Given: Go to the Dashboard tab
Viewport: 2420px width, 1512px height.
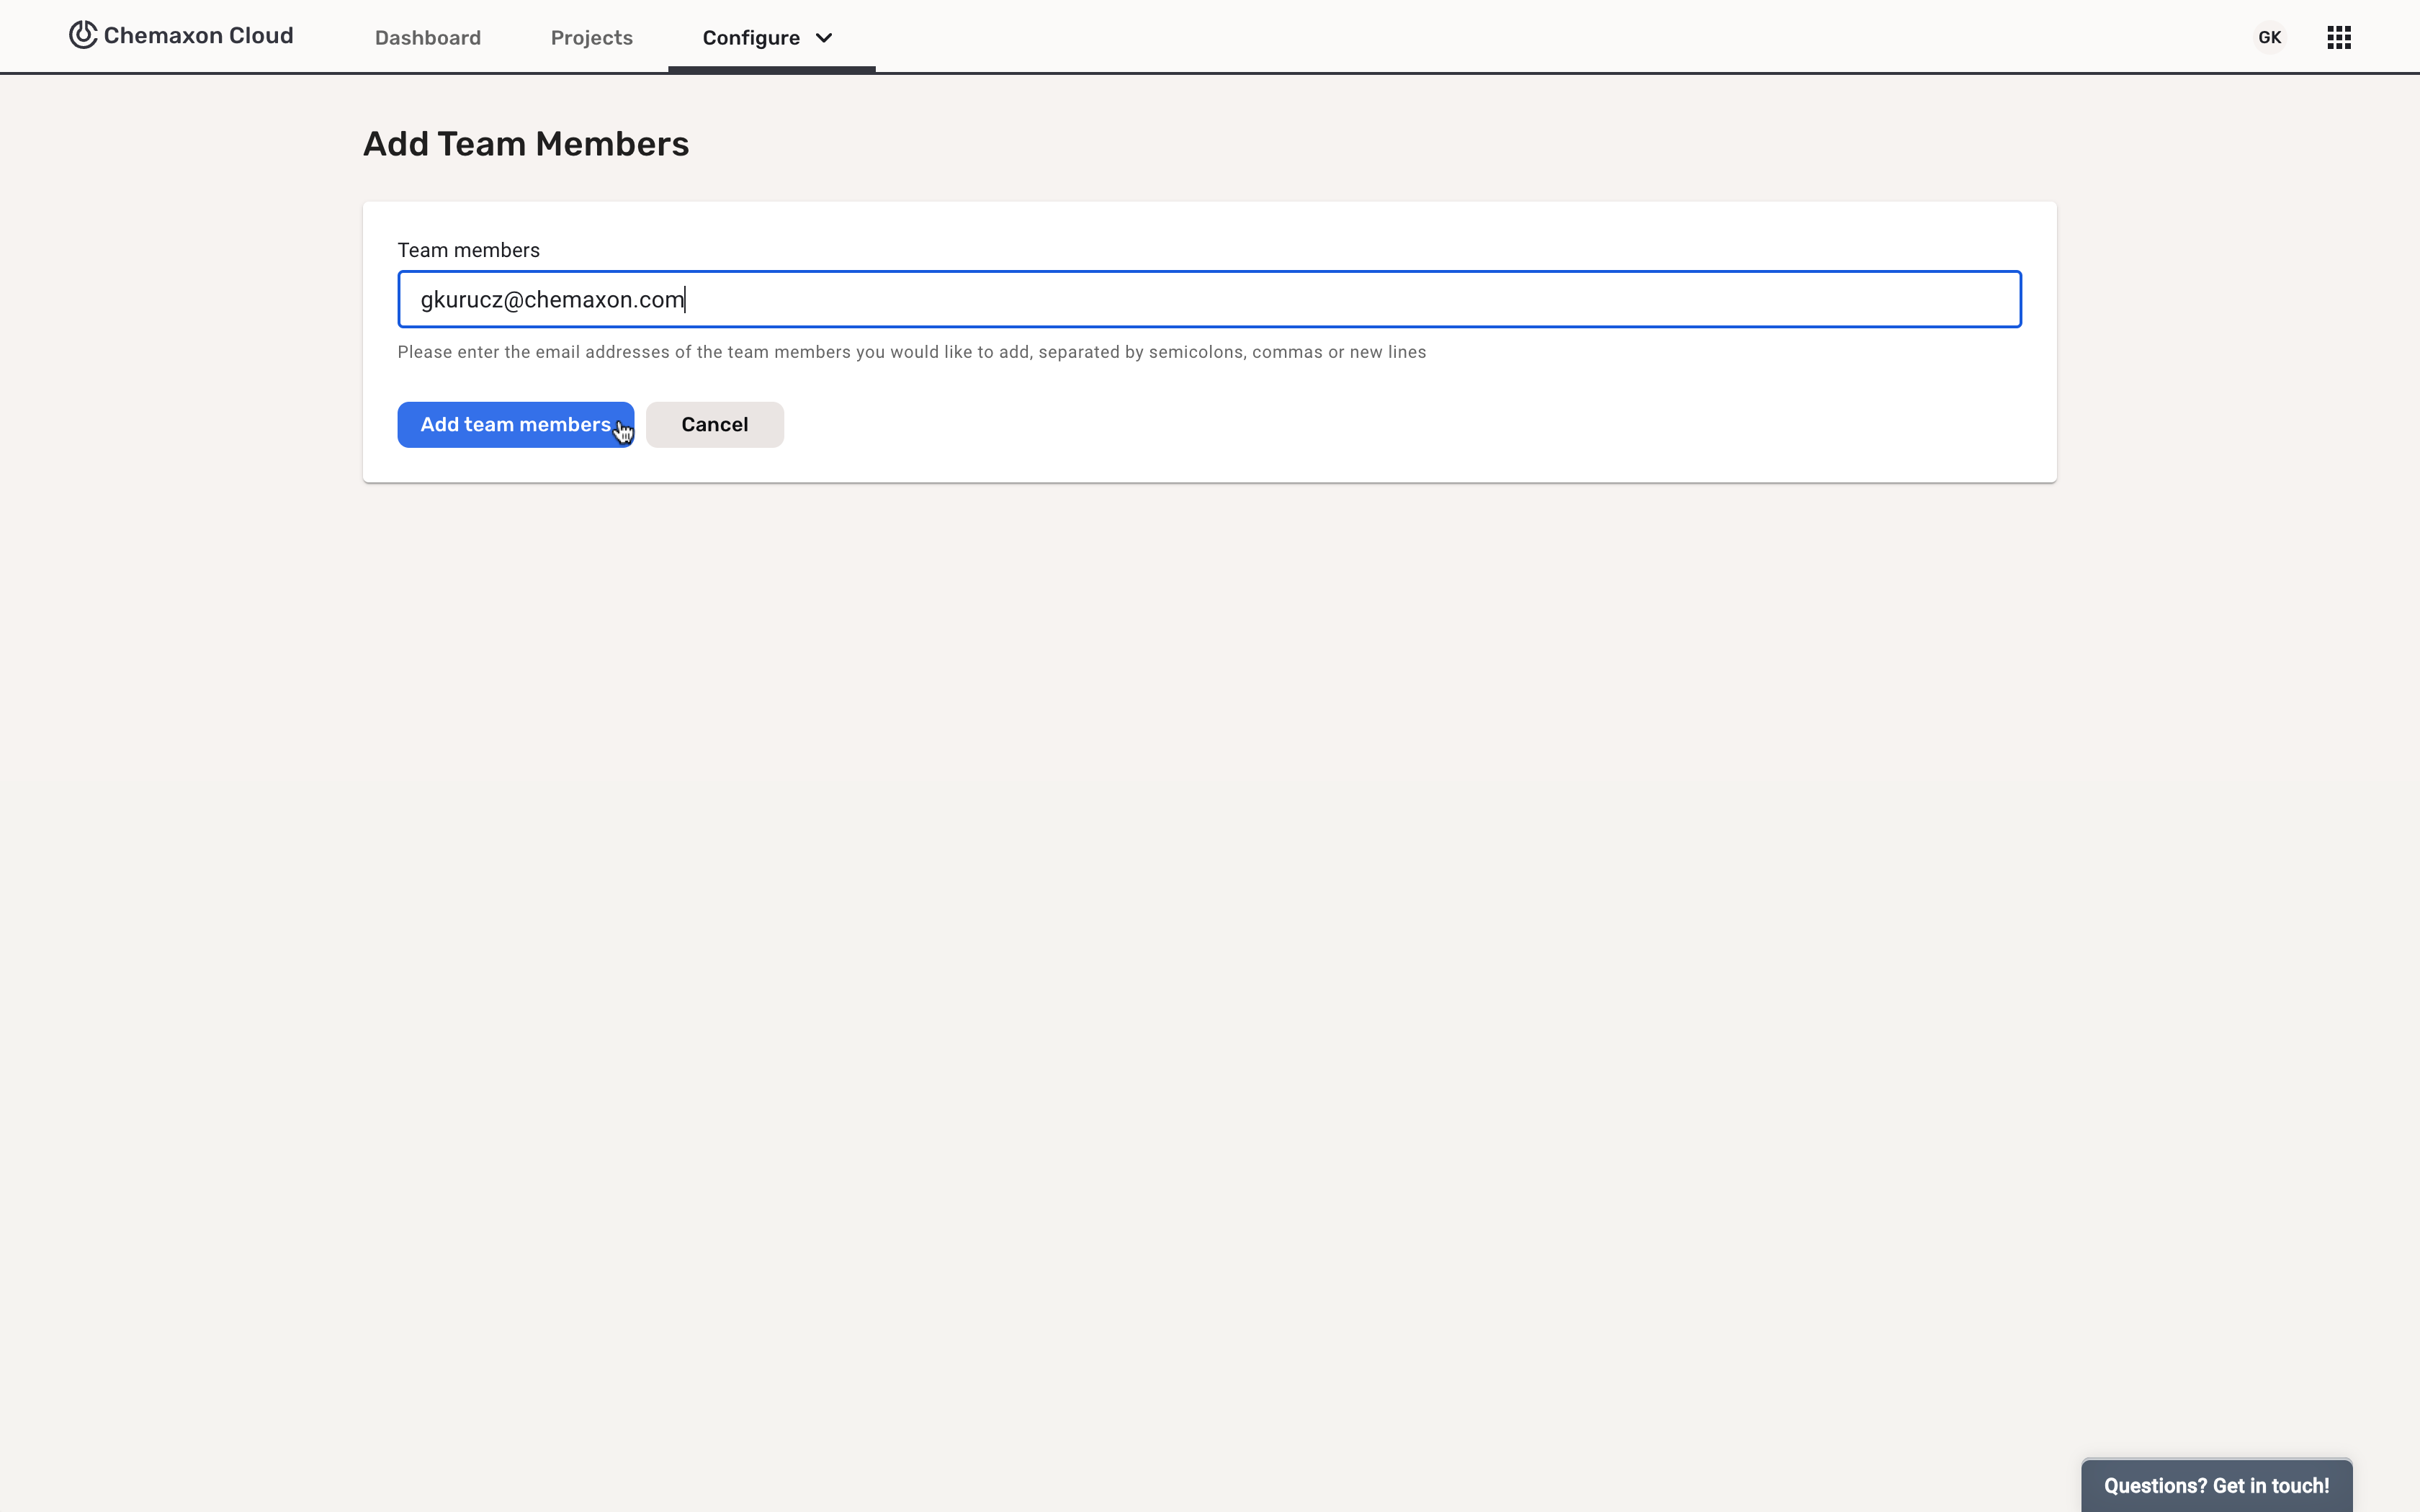Looking at the screenshot, I should pyautogui.click(x=427, y=38).
